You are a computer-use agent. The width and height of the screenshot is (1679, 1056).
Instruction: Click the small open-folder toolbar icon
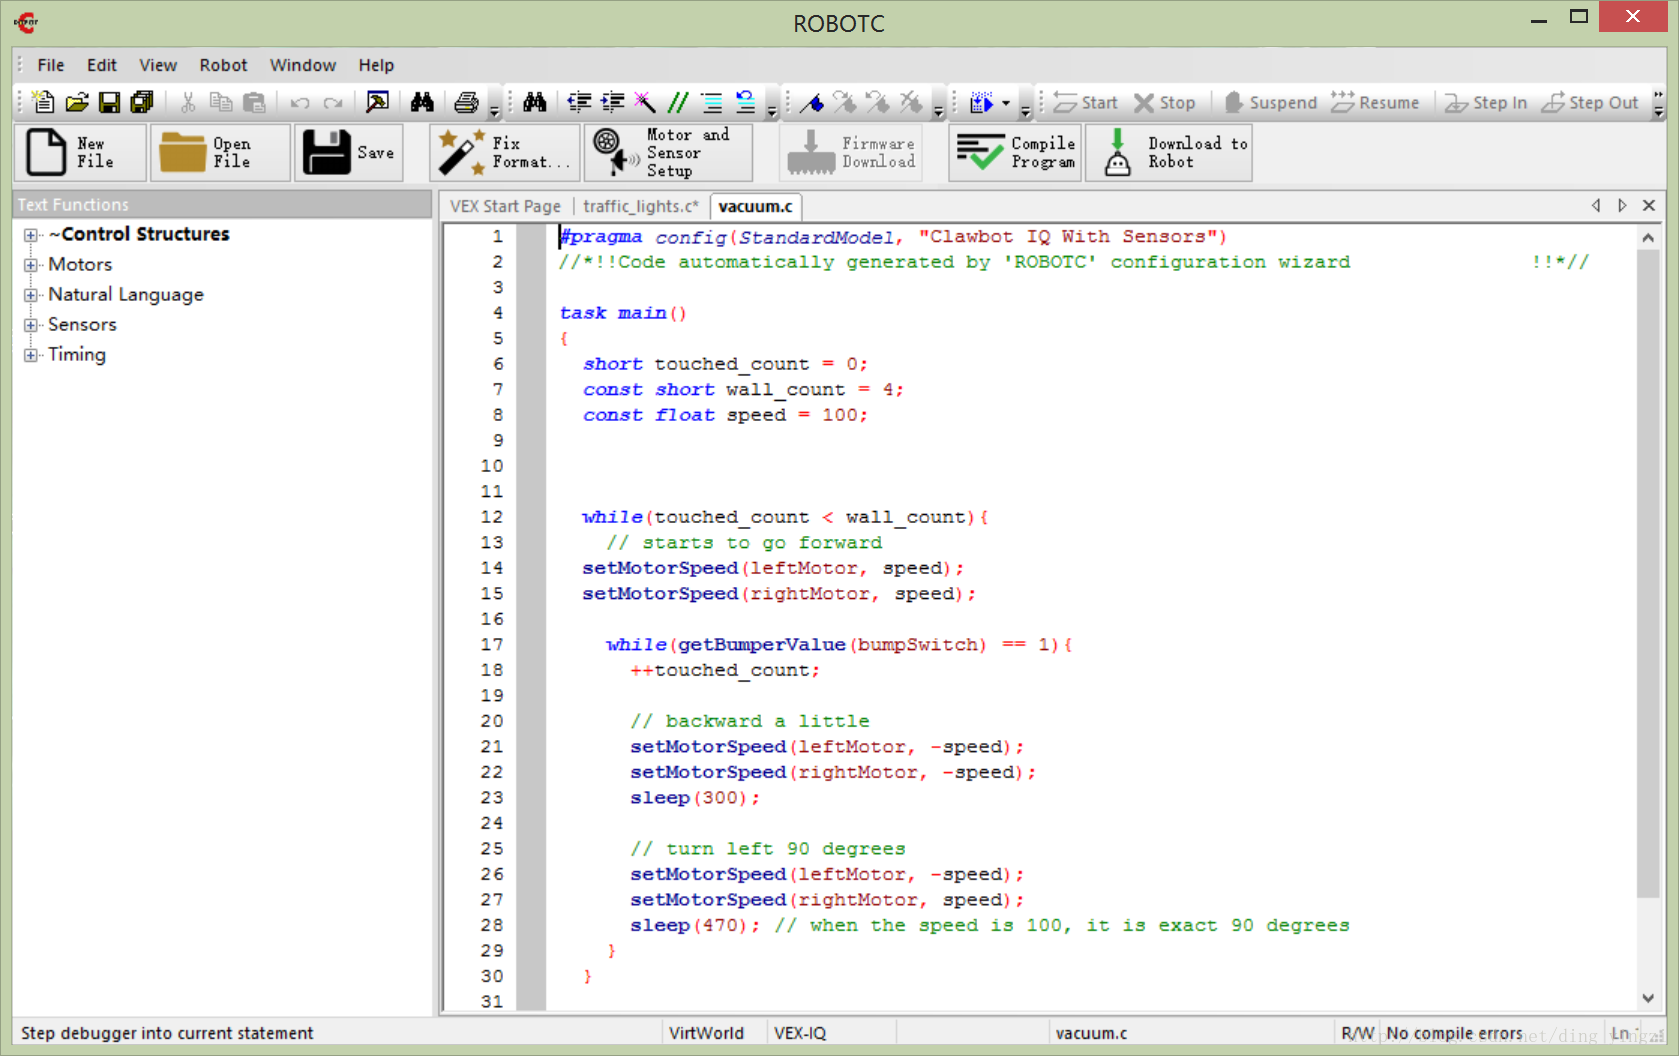(x=77, y=102)
